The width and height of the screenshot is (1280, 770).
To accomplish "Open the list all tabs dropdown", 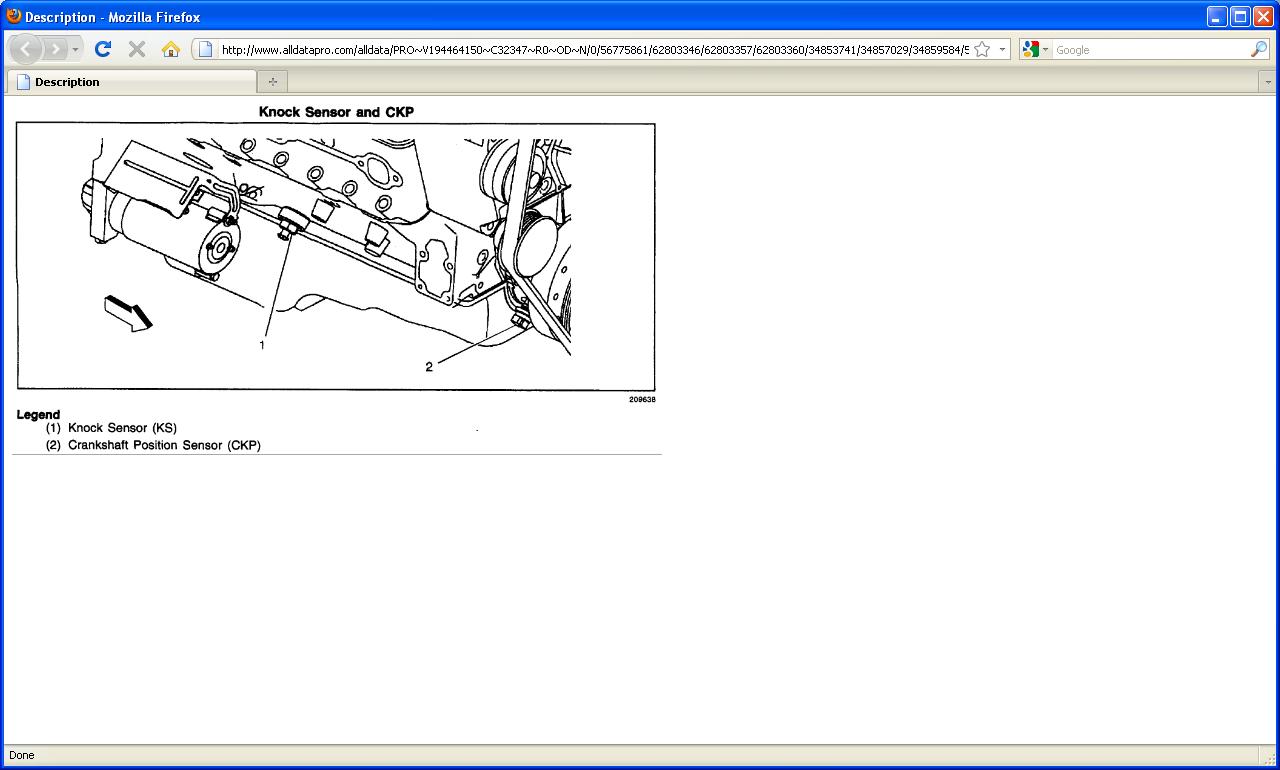I will (1268, 82).
